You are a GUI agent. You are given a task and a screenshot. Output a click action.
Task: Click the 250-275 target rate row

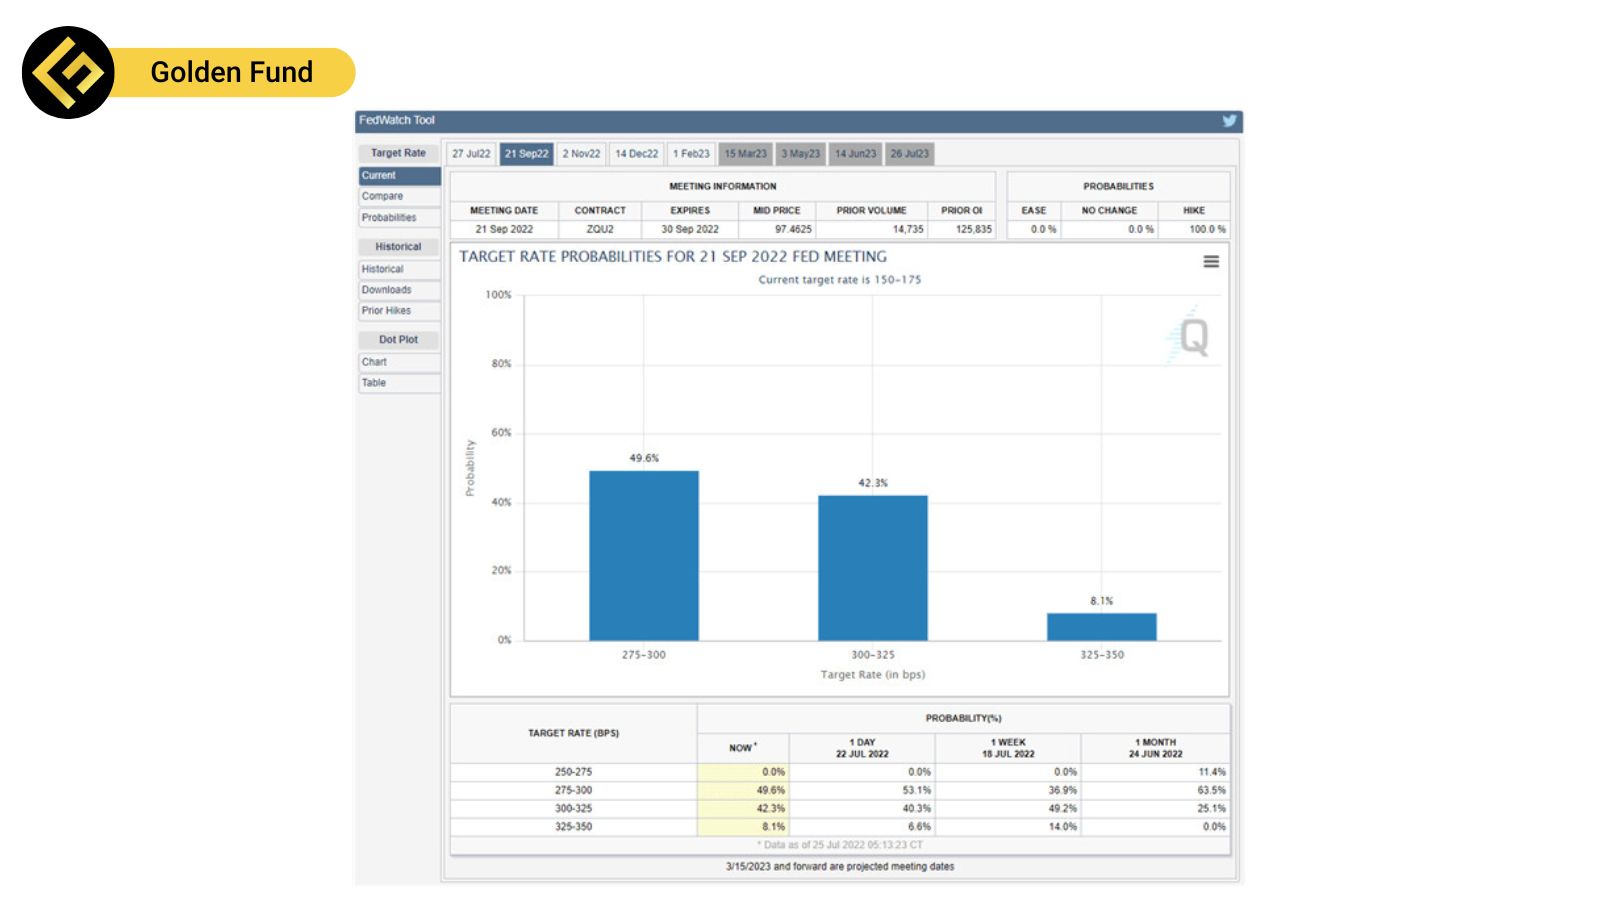point(840,773)
